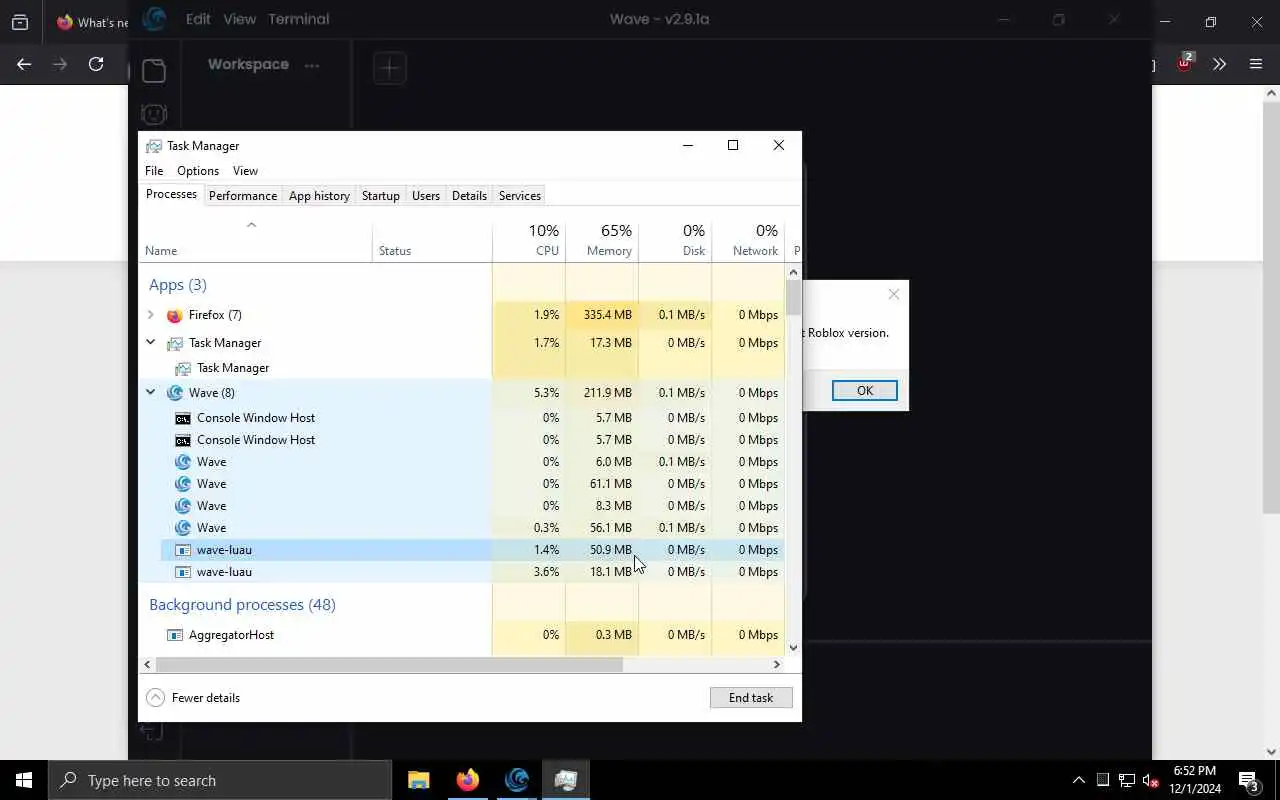Viewport: 1280px width, 800px height.
Task: Switch to the Performance tab
Action: 243,196
